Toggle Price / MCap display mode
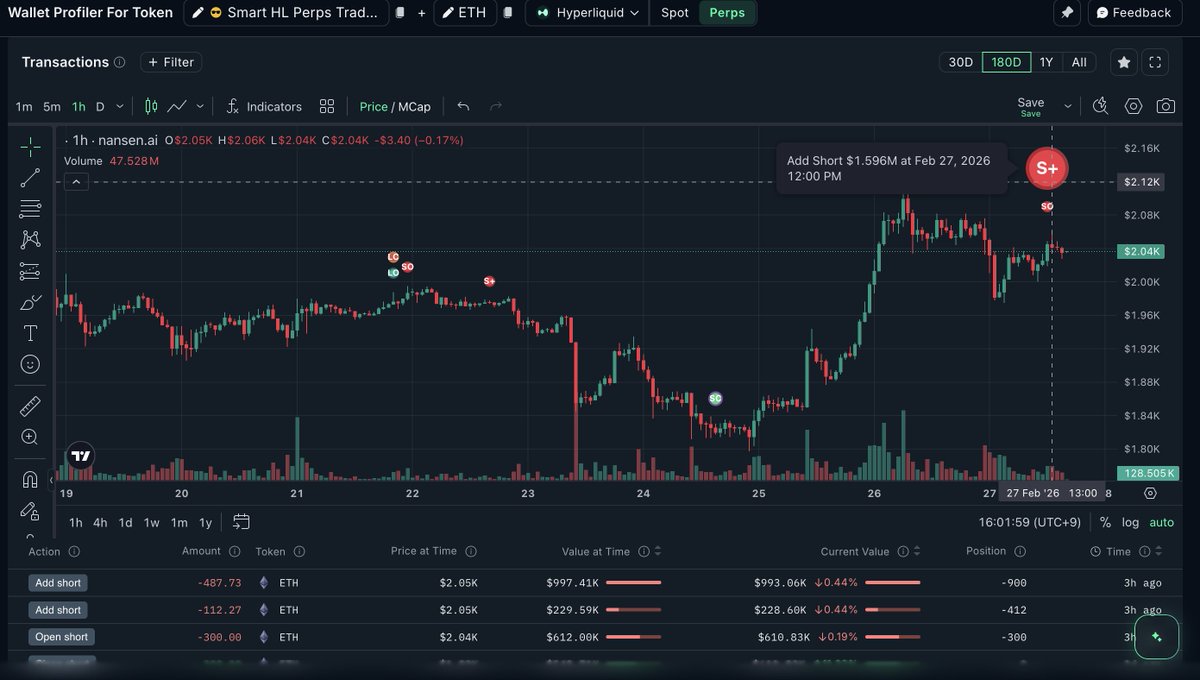The width and height of the screenshot is (1200, 680). 394,106
